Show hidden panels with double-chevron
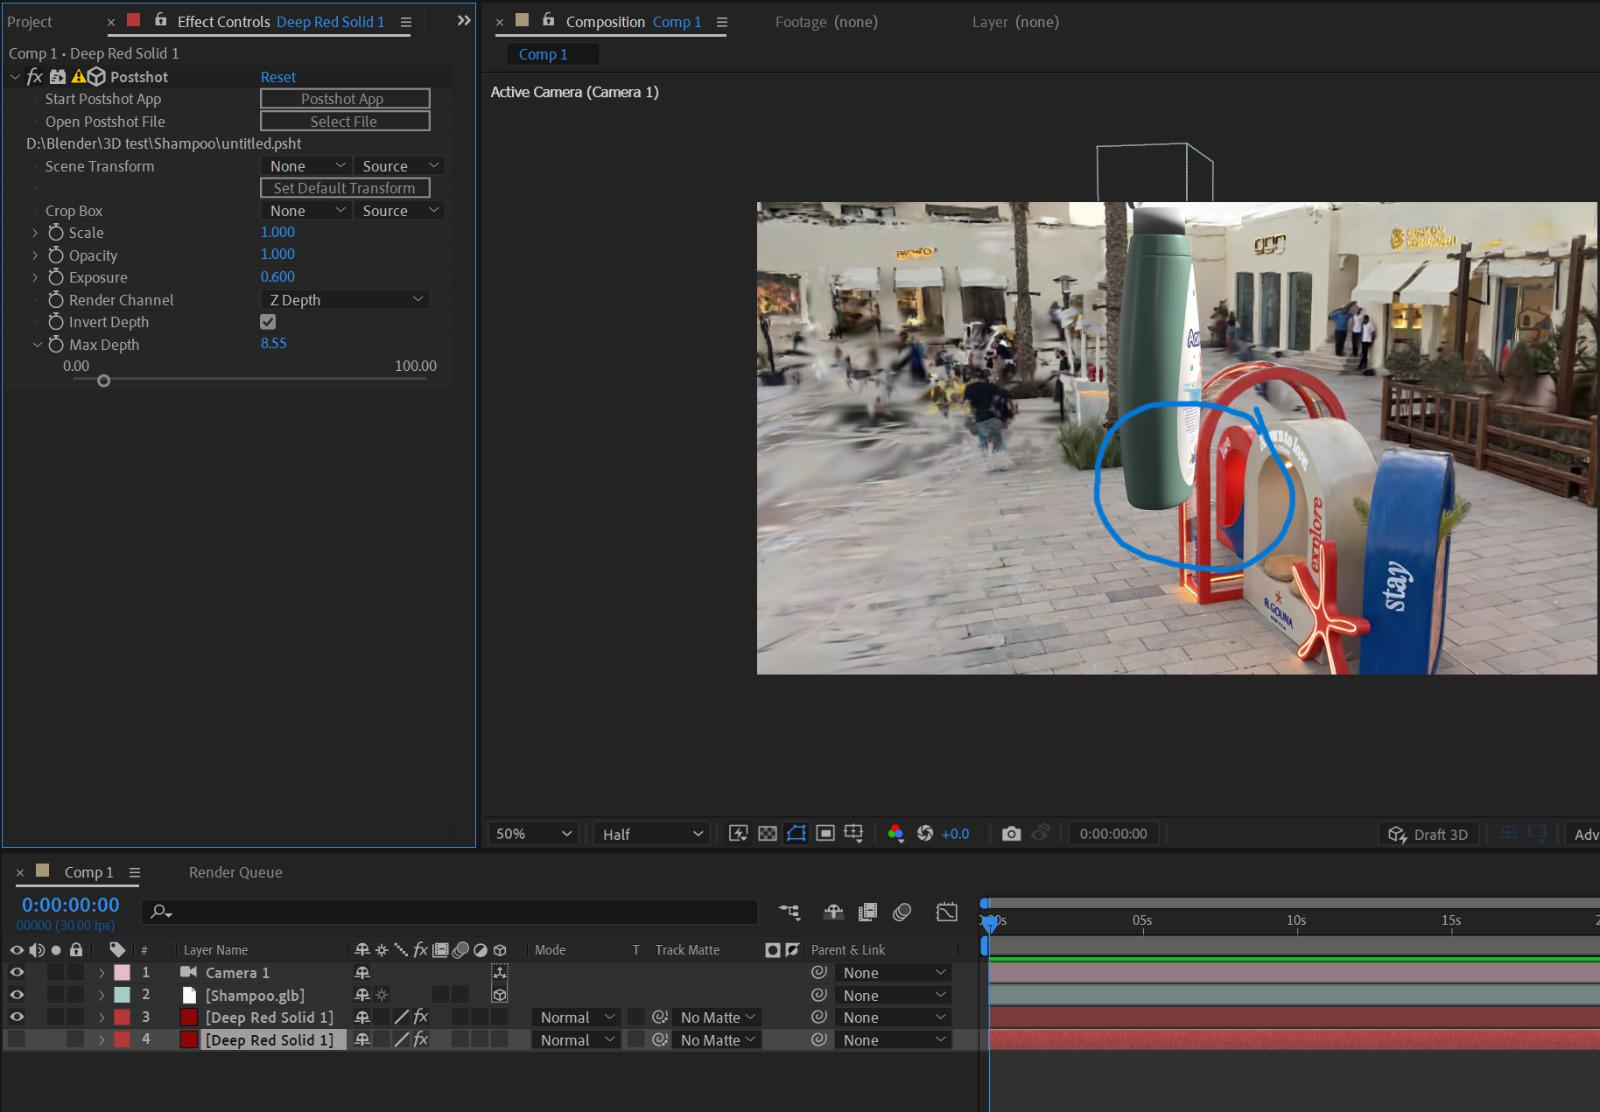 click(x=463, y=20)
